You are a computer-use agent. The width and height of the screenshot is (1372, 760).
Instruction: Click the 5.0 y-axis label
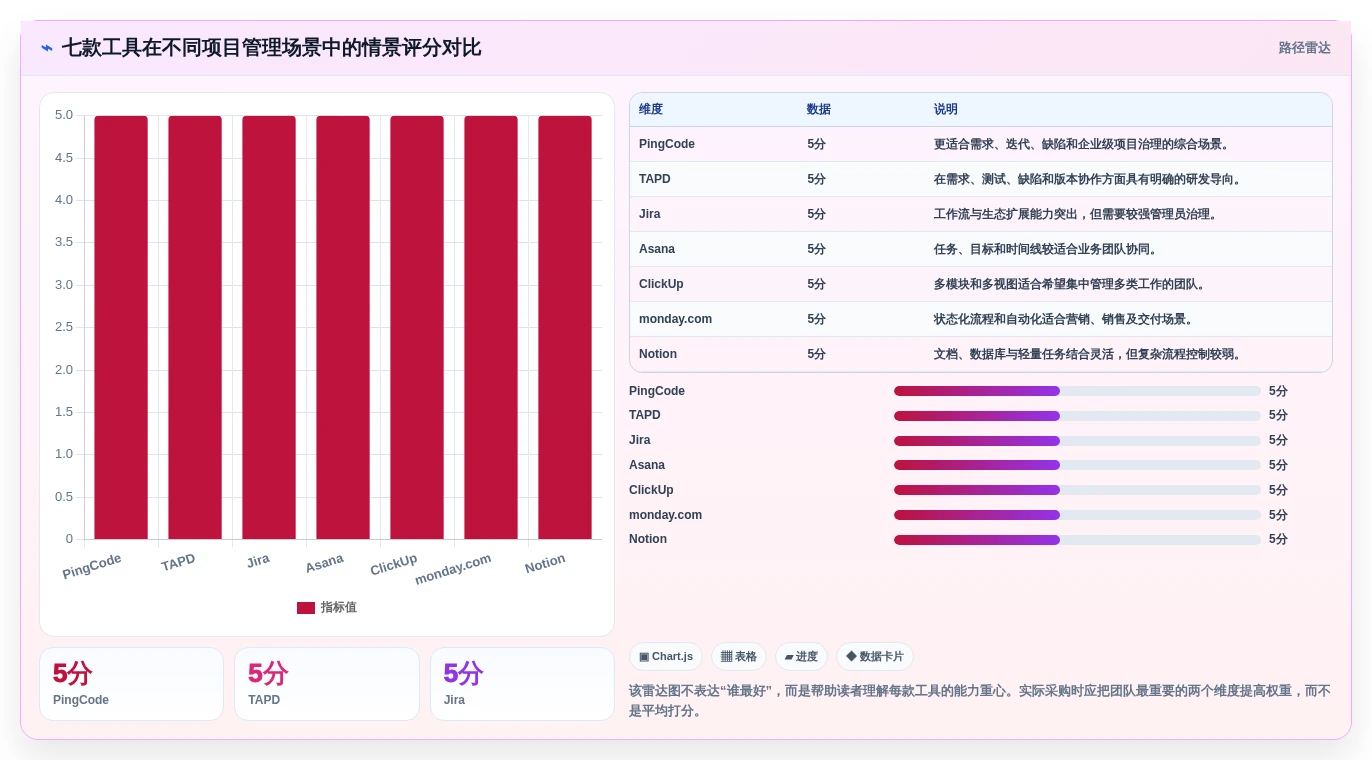pos(64,115)
